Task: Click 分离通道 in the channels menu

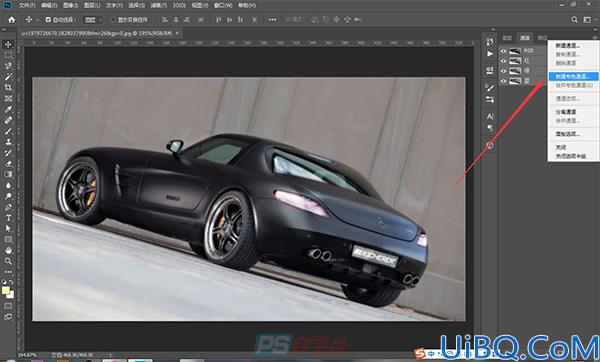Action: click(x=566, y=112)
